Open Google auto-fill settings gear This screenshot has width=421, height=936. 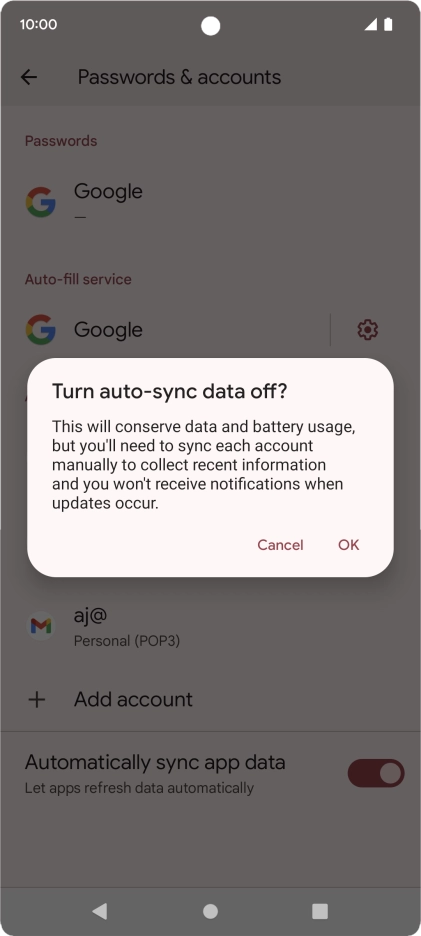coord(367,330)
